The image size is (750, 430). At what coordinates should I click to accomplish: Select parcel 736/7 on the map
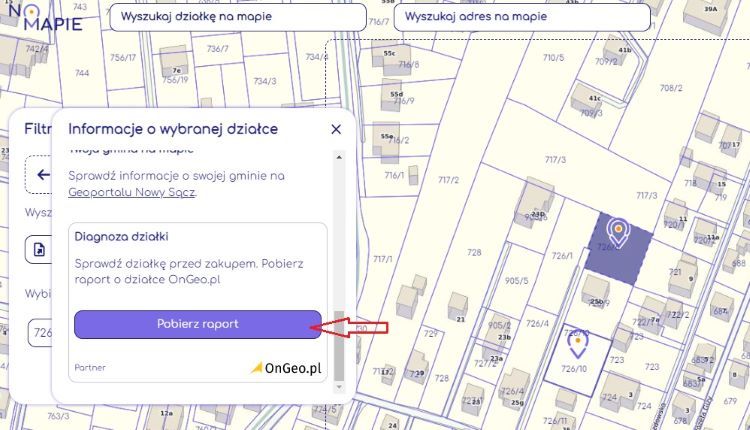tap(218, 49)
